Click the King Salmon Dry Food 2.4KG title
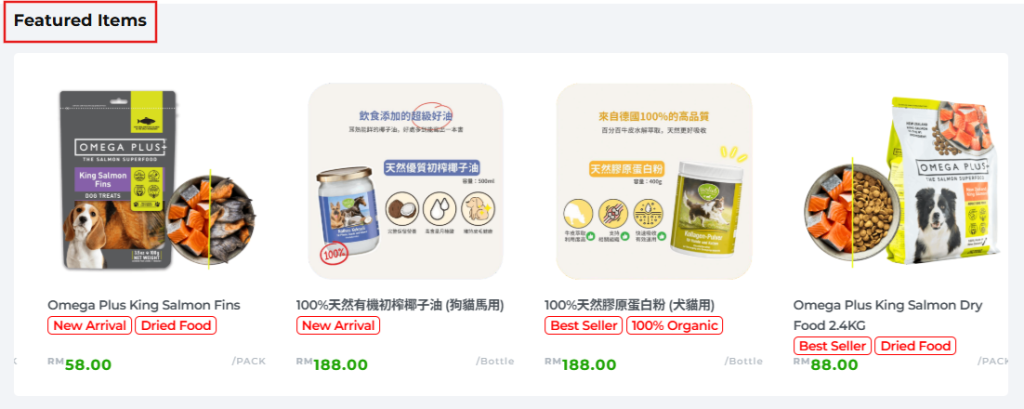This screenshot has width=1024, height=409. tap(888, 315)
